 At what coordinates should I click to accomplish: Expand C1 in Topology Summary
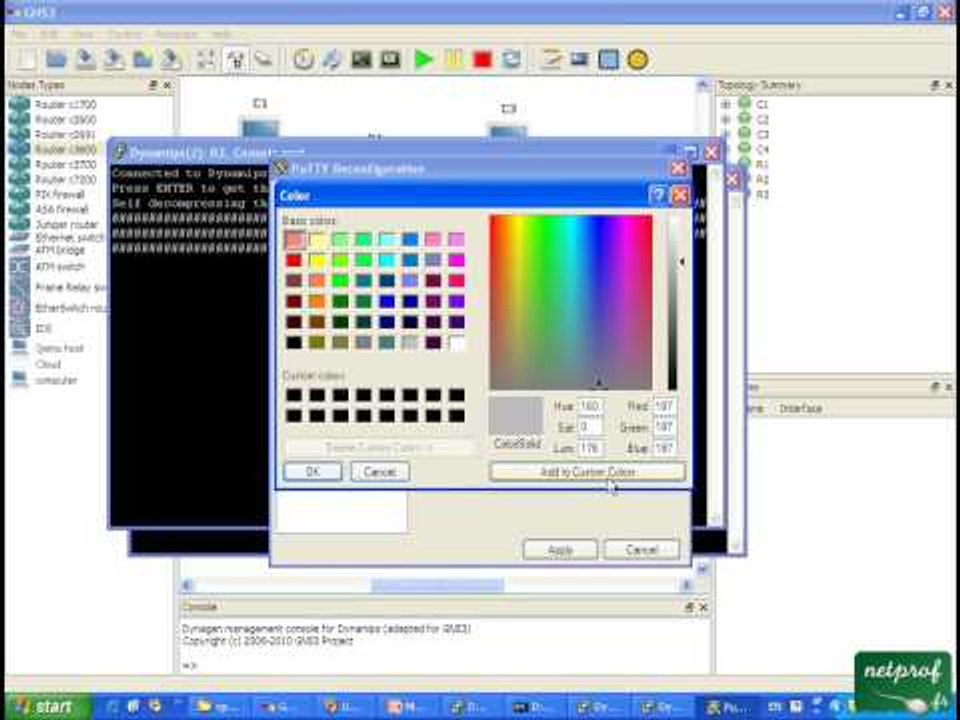click(x=726, y=105)
